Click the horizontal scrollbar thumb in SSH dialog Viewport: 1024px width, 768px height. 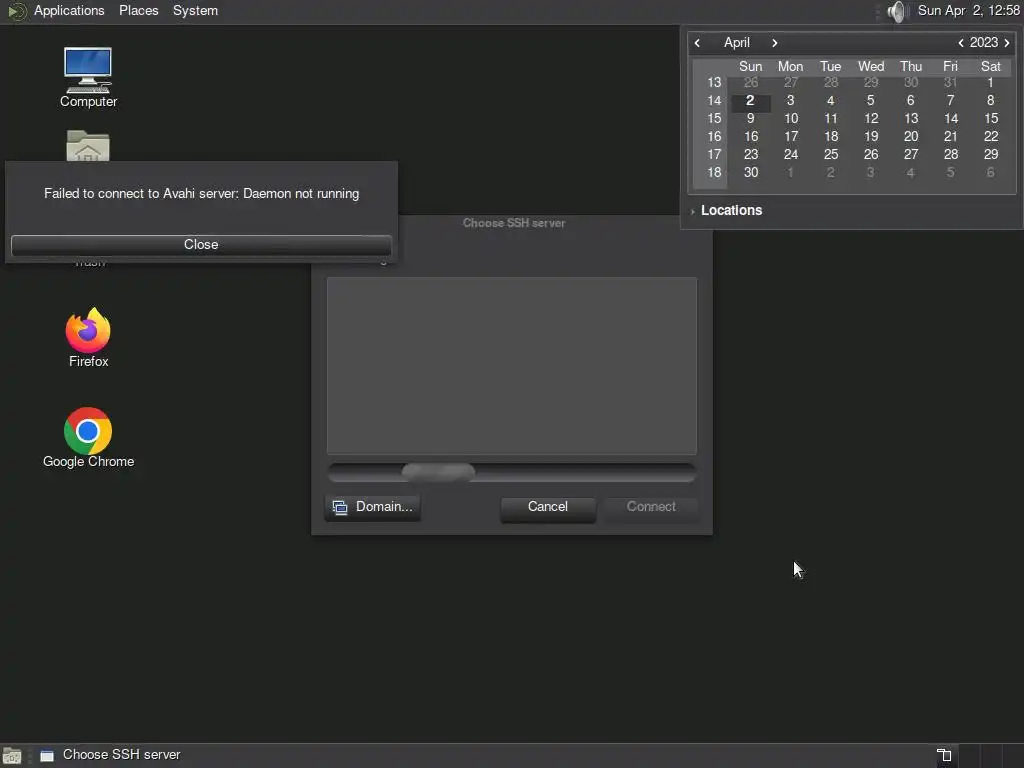coord(438,472)
